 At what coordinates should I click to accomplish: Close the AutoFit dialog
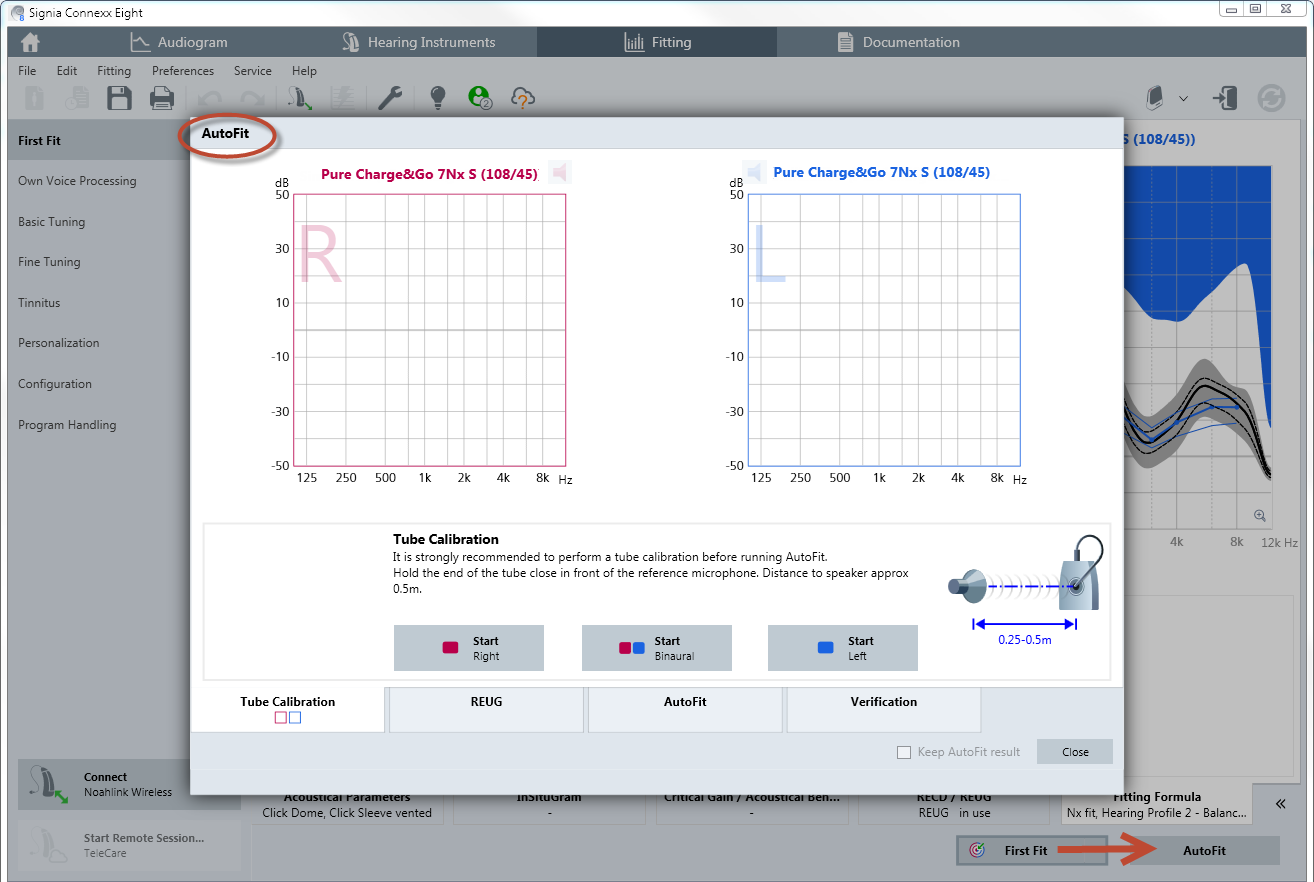[1075, 752]
